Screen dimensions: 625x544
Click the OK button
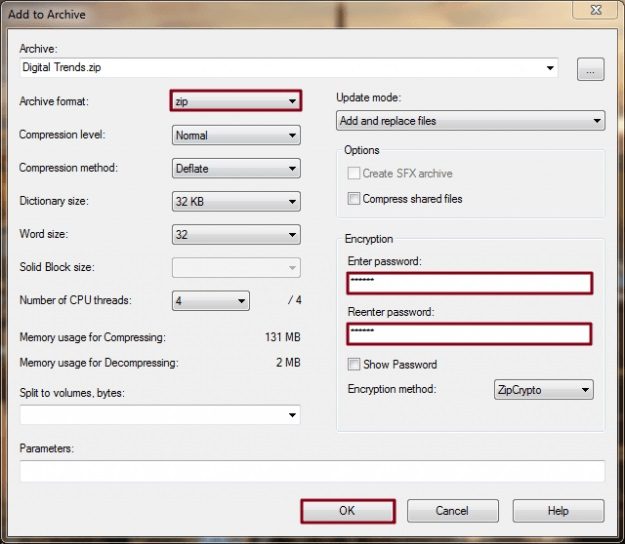coord(347,511)
